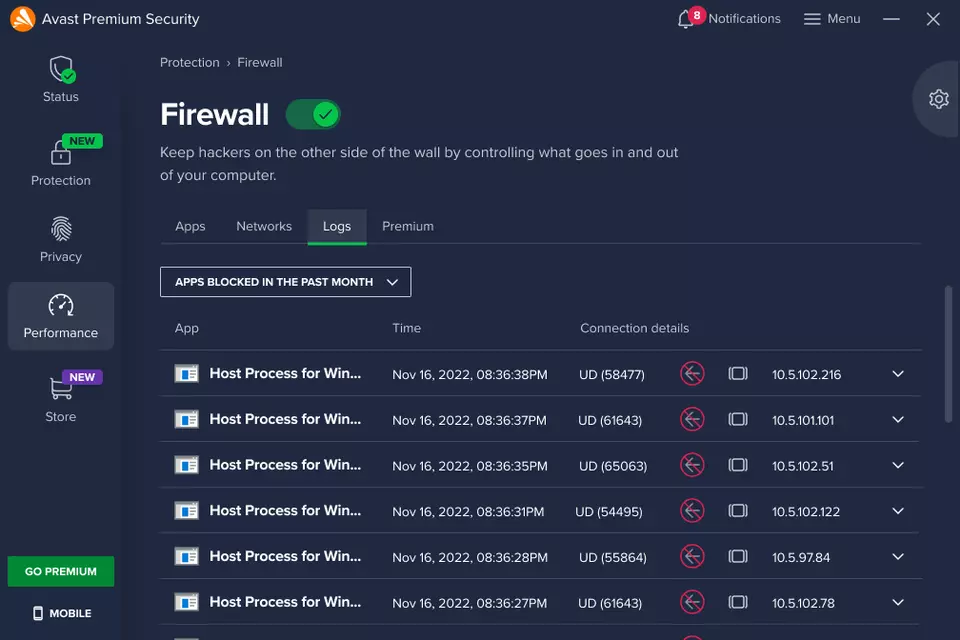Viewport: 960px width, 640px height.
Task: Click device icon next to 10.5.97.84
Action: coord(738,557)
